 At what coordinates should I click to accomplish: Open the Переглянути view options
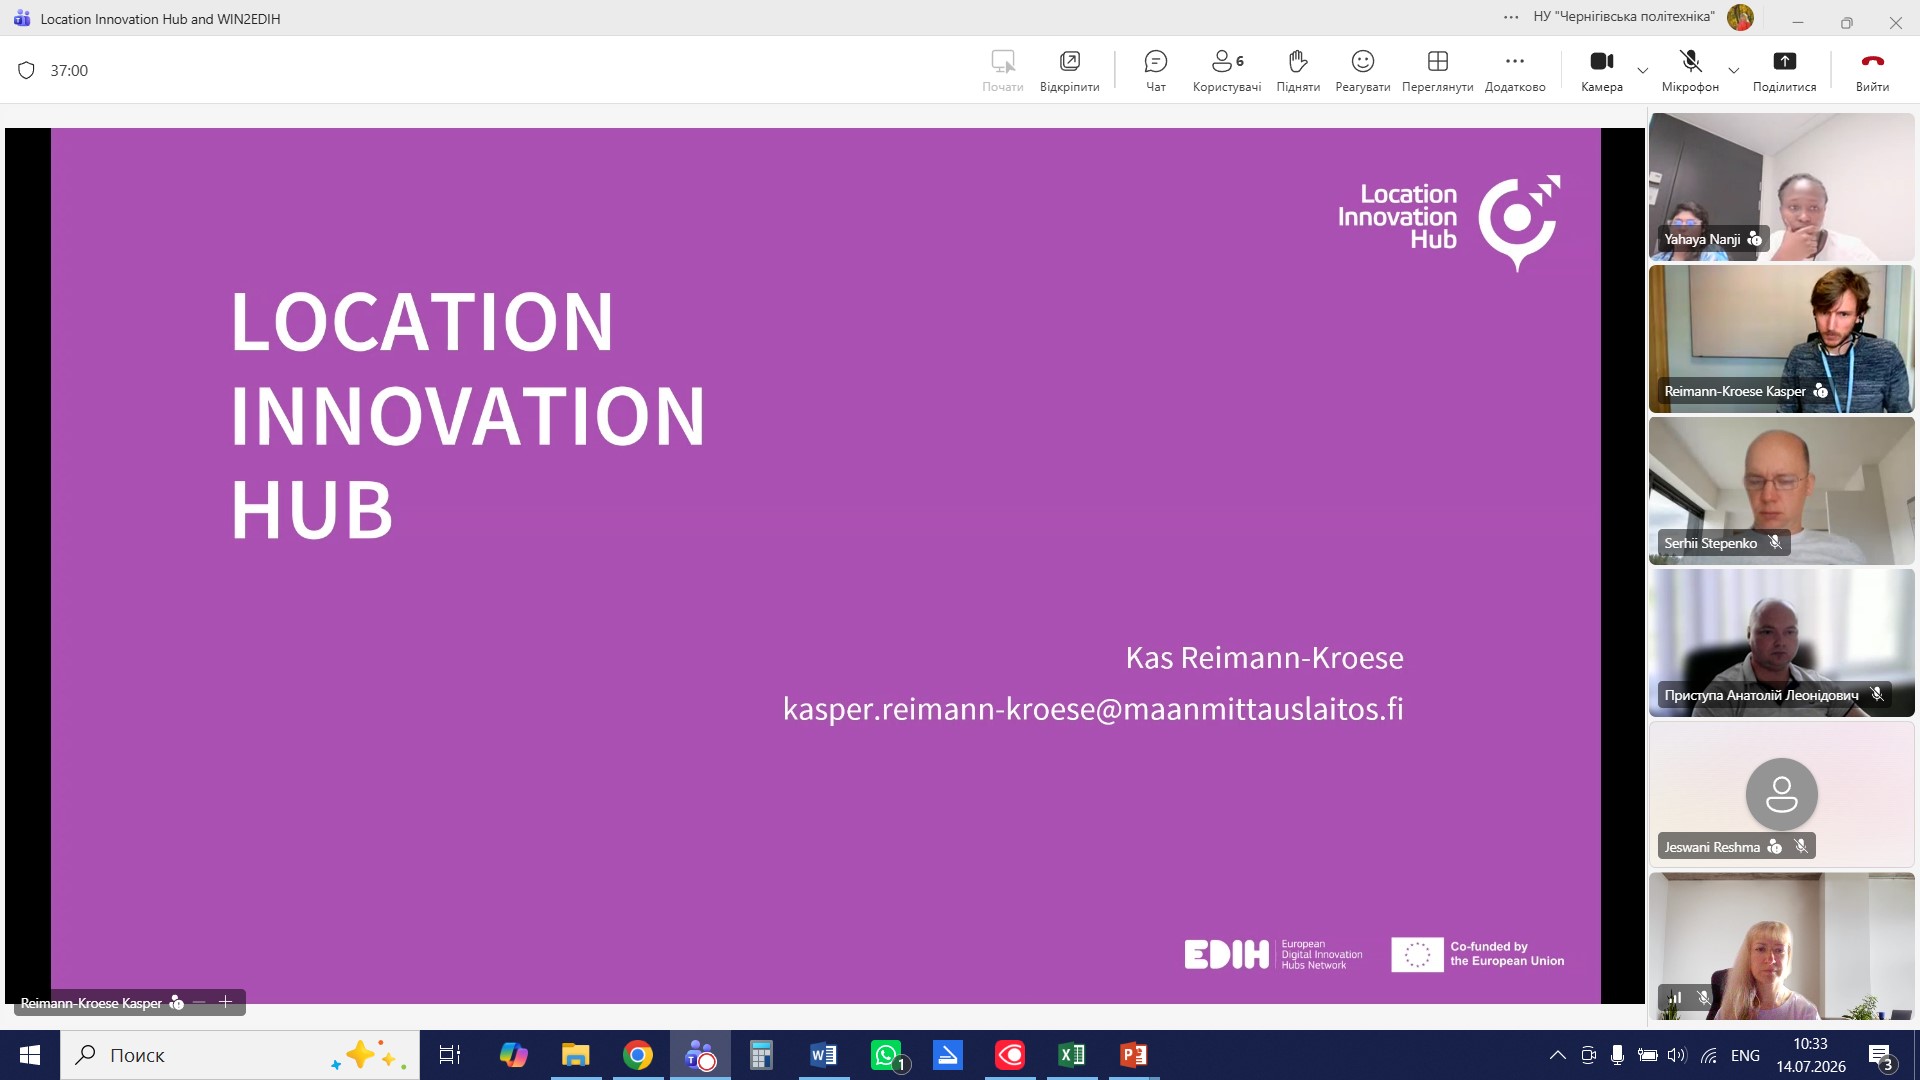point(1438,71)
